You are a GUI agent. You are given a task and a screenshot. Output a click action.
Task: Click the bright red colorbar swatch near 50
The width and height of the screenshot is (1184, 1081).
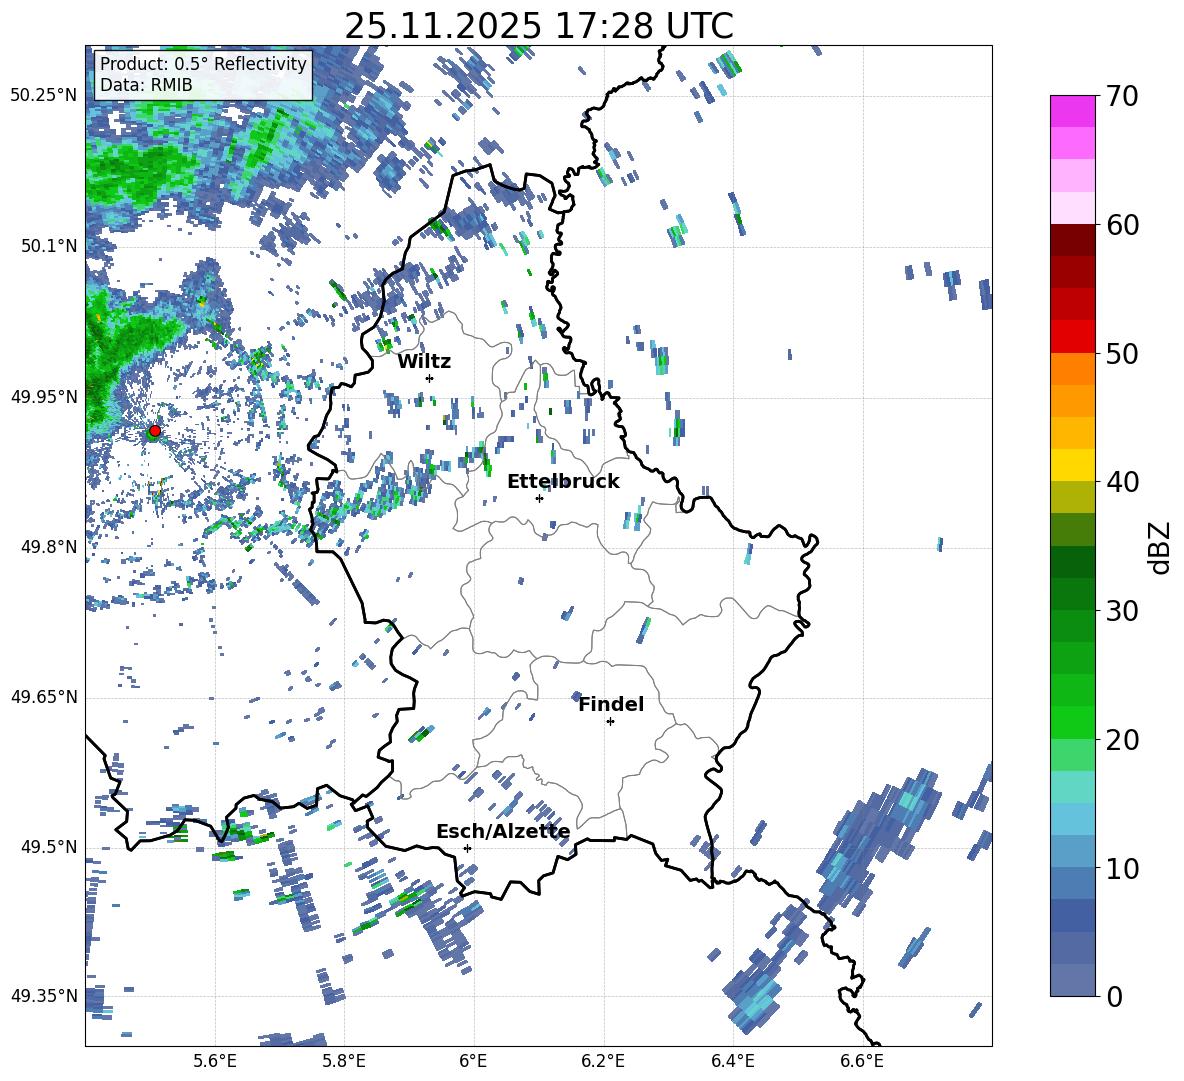[1072, 337]
